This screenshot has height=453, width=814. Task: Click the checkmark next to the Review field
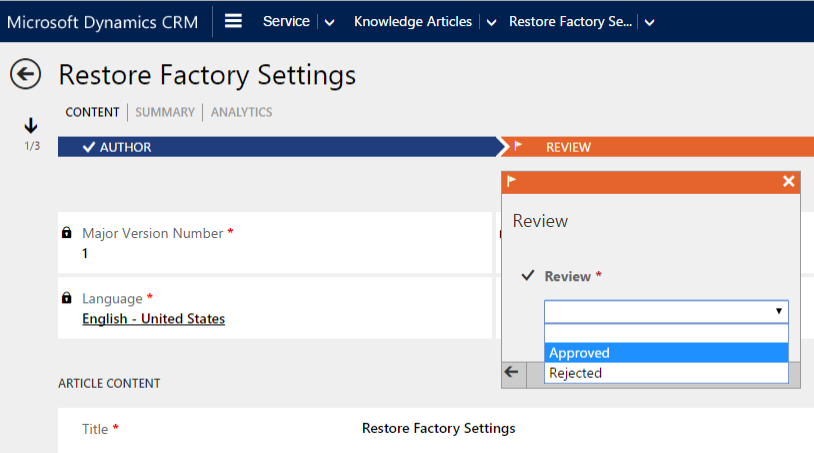(527, 276)
